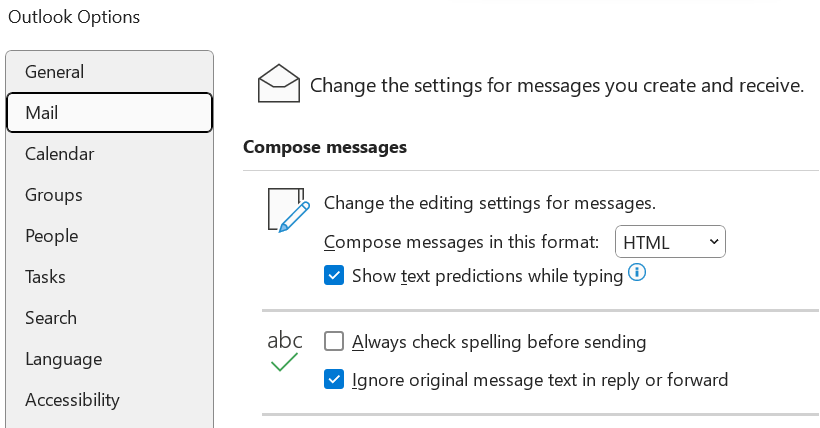
Task: Click the pencil and paper editing icon
Action: tap(285, 210)
